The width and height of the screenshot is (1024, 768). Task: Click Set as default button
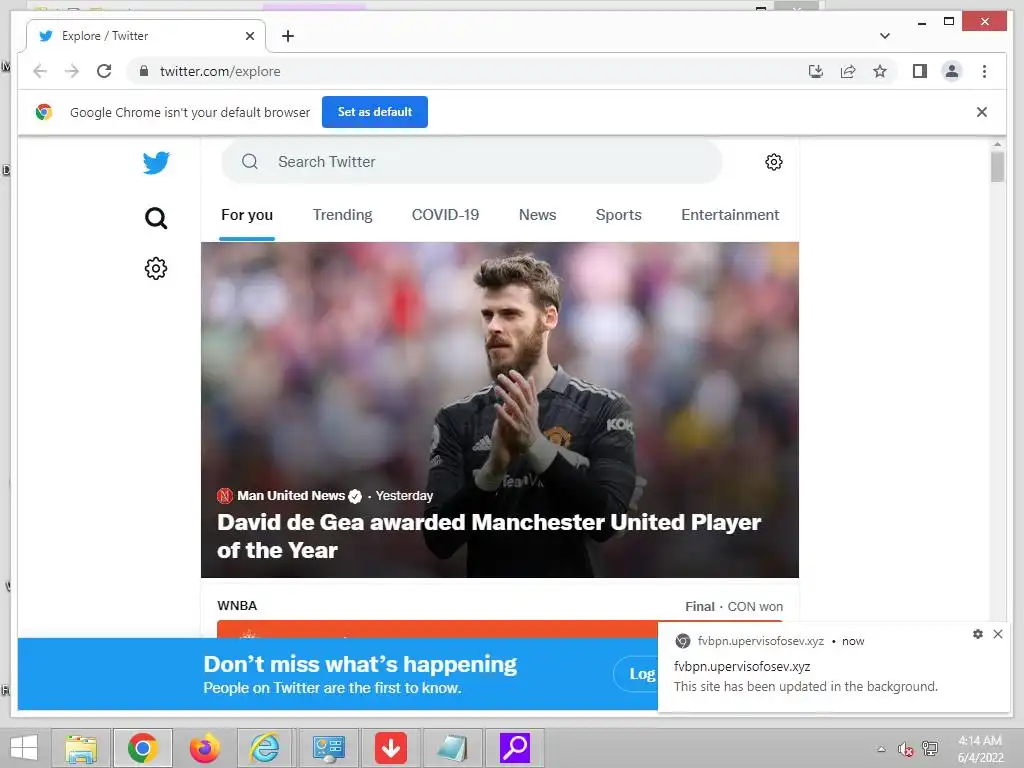point(375,112)
